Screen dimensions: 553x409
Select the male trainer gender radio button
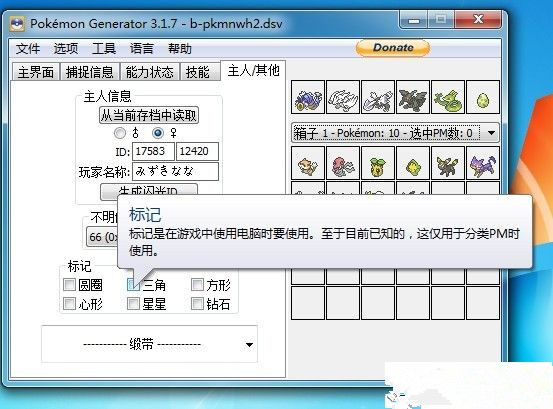tap(120, 133)
